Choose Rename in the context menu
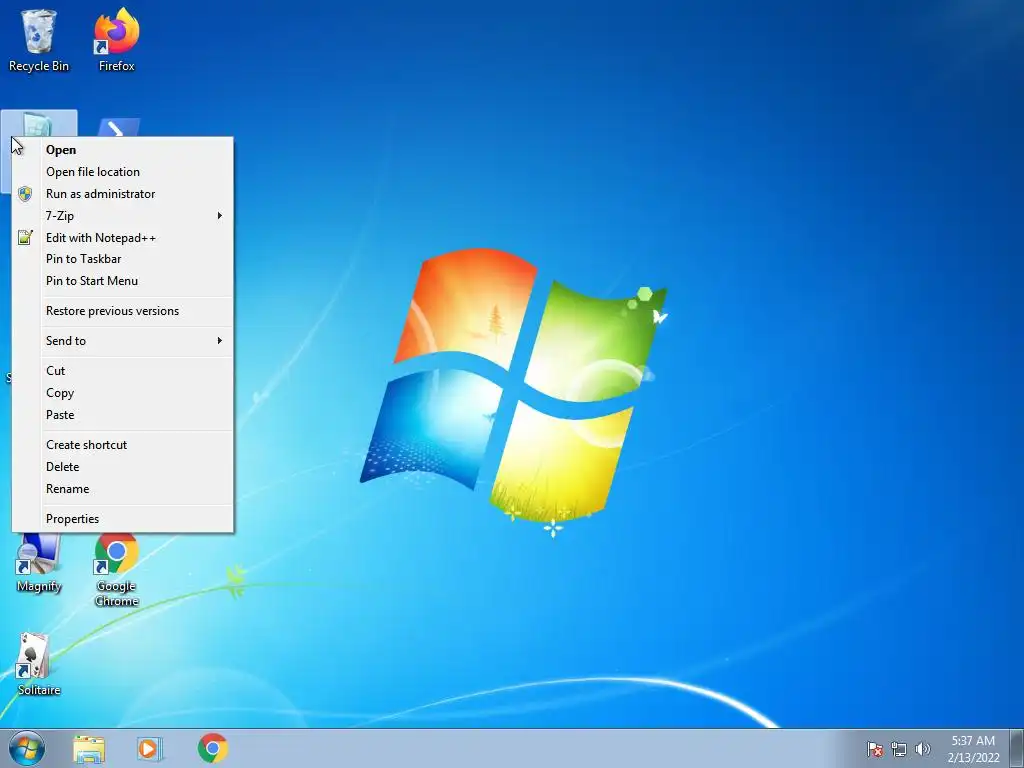The height and width of the screenshot is (768, 1024). point(123,488)
